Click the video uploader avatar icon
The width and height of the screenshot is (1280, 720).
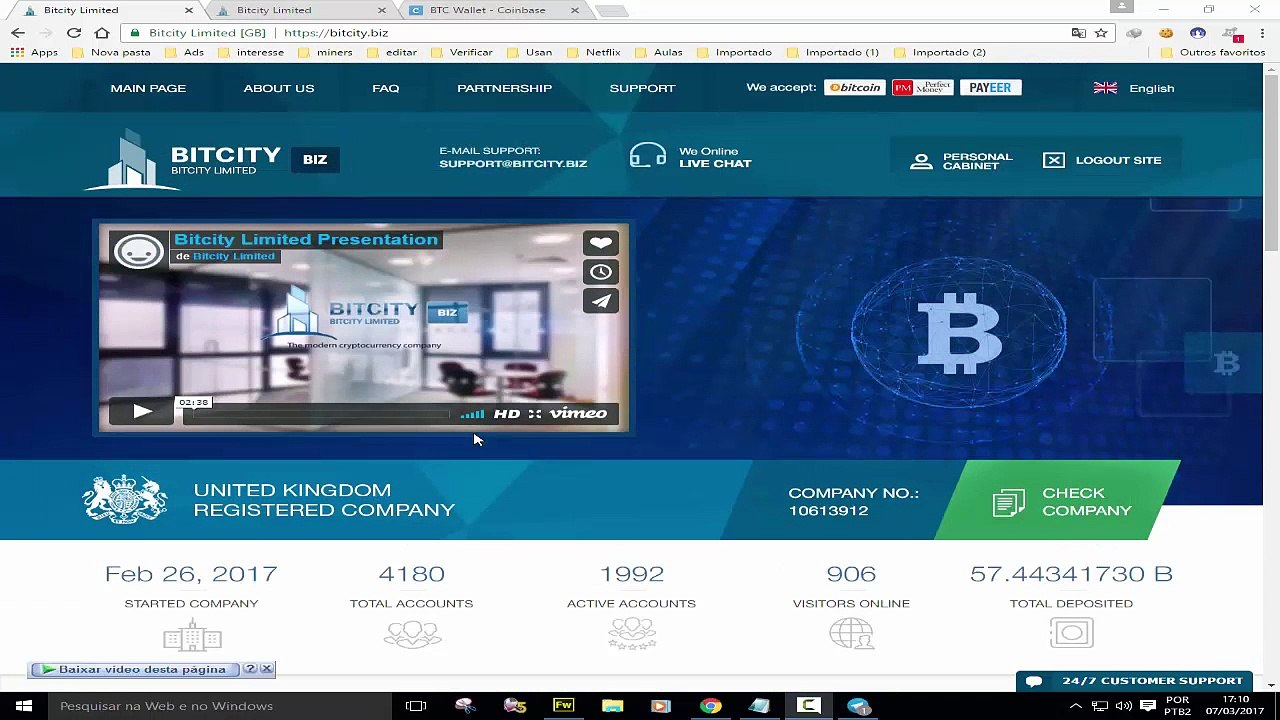139,251
